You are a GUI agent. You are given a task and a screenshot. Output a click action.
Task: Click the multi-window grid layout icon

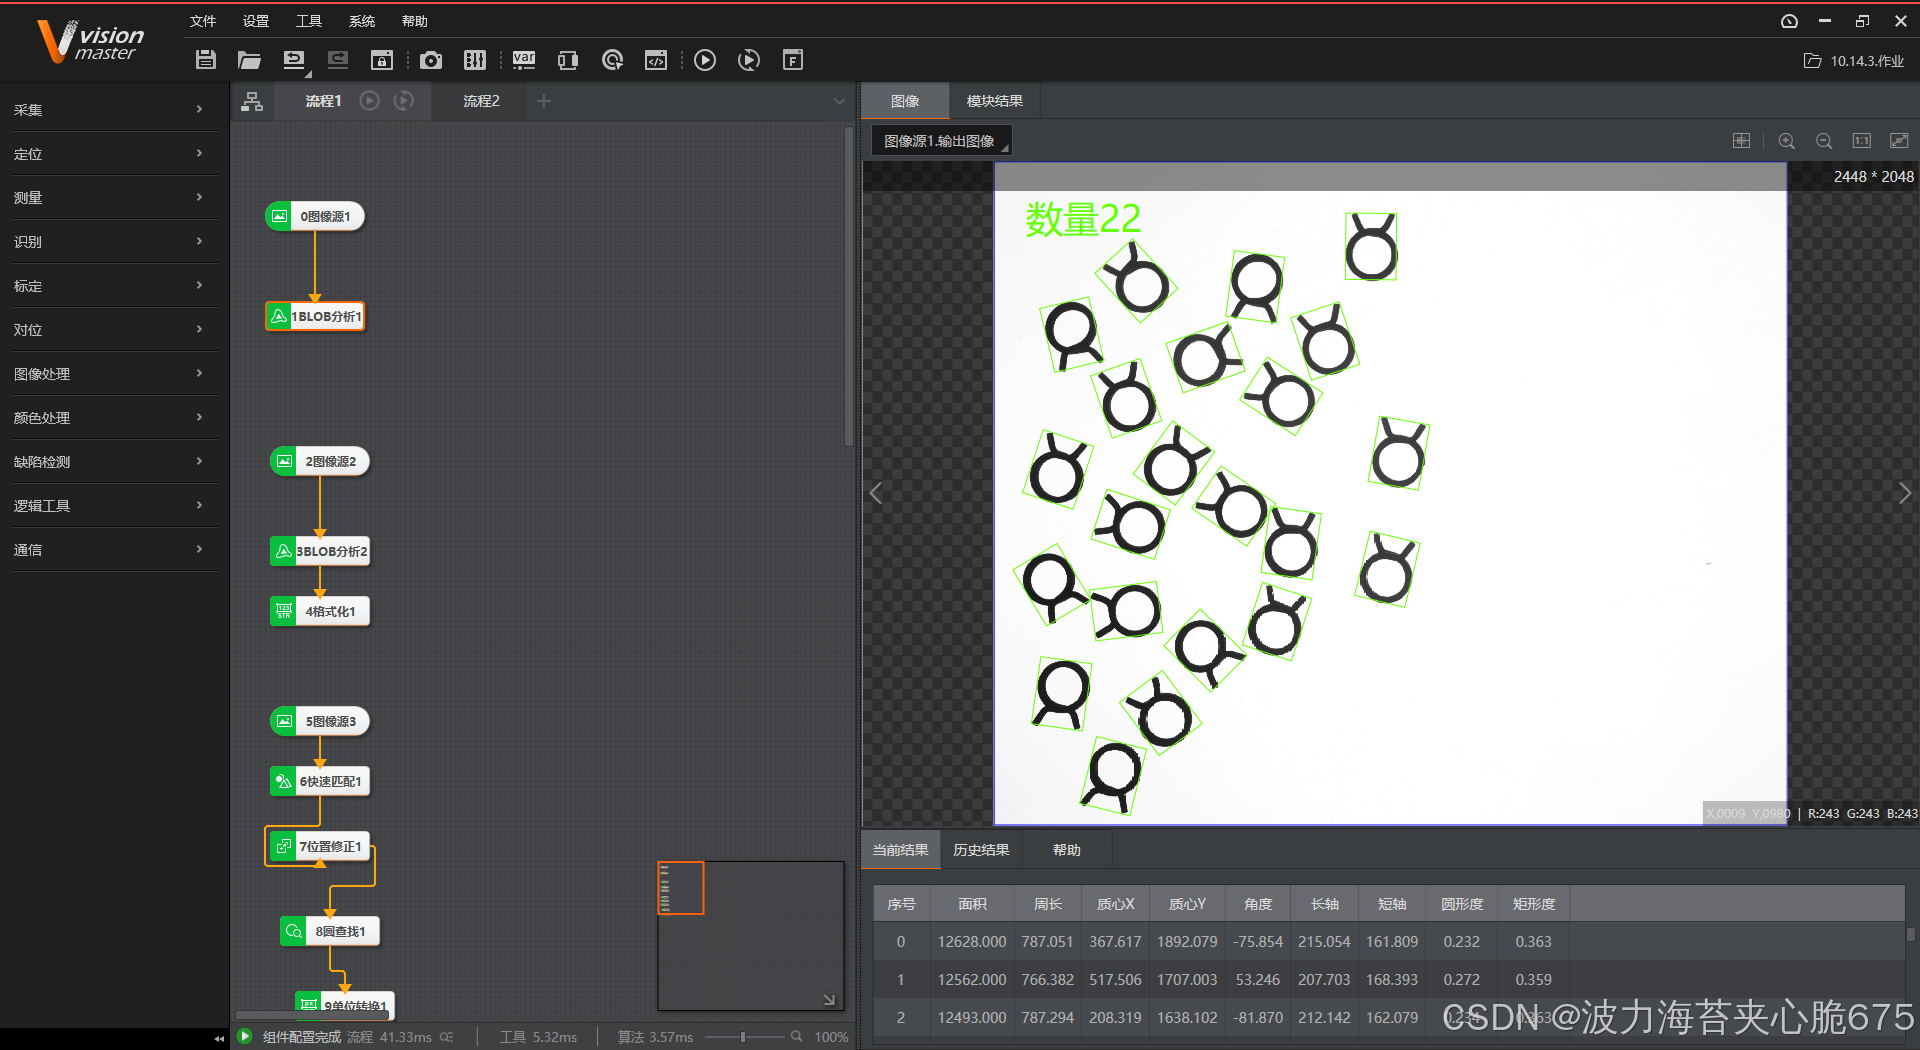coord(1742,141)
